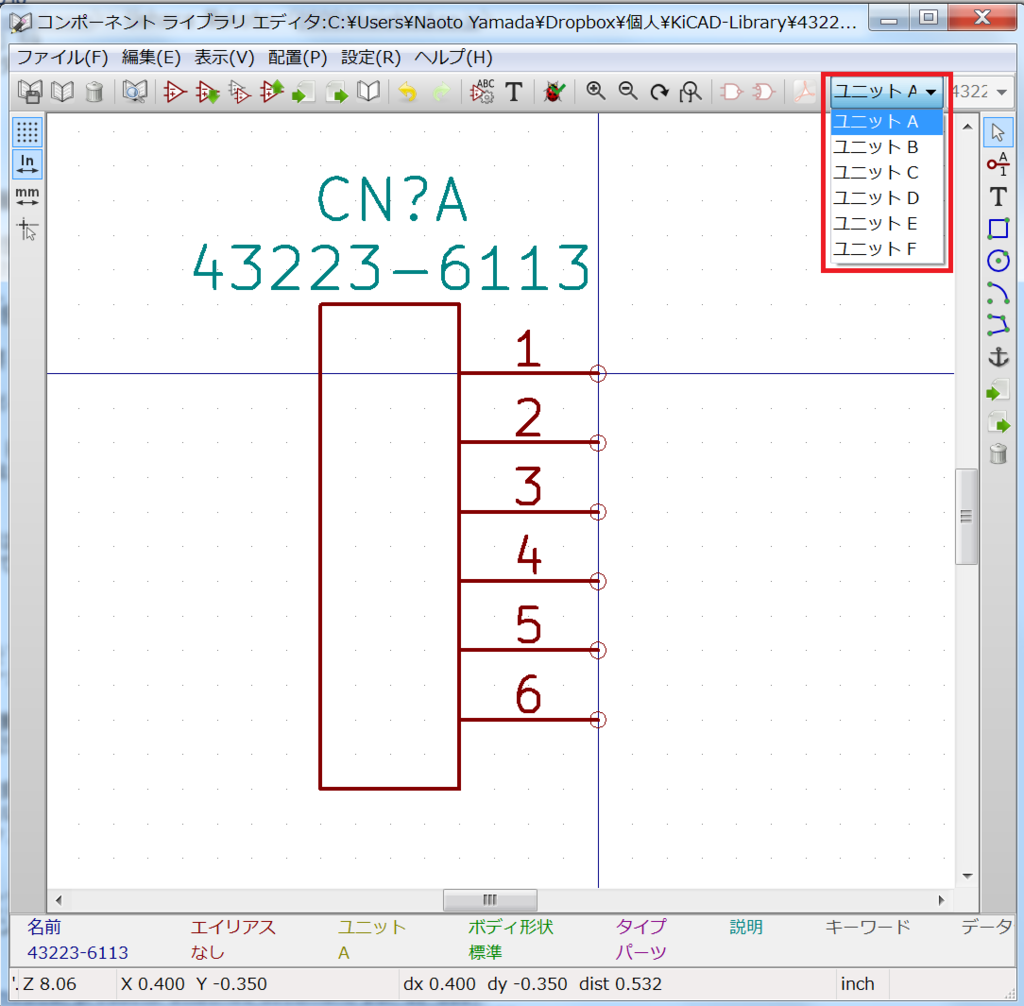Select the arc drawing tool
The image size is (1024, 1006).
[x=997, y=293]
